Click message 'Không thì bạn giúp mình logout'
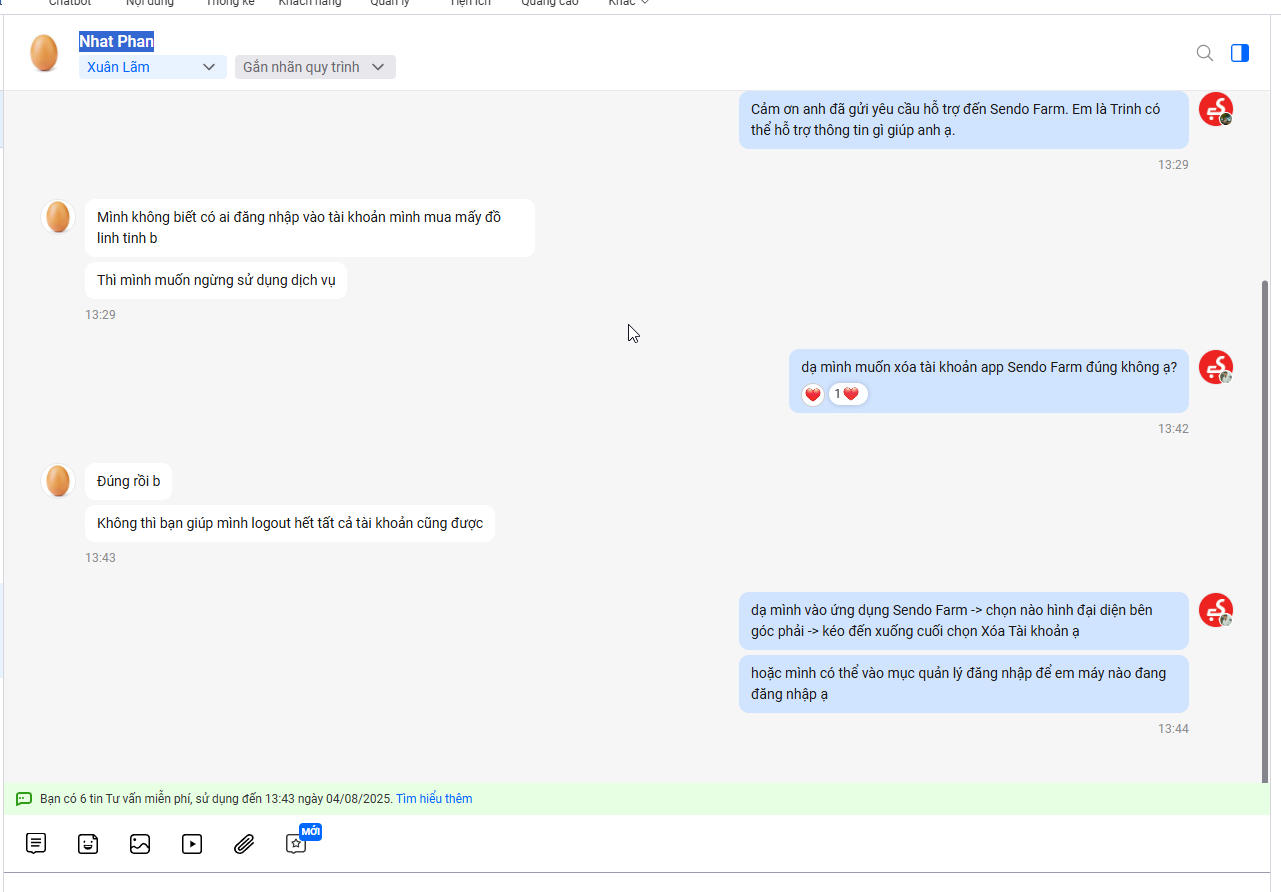 tap(290, 523)
